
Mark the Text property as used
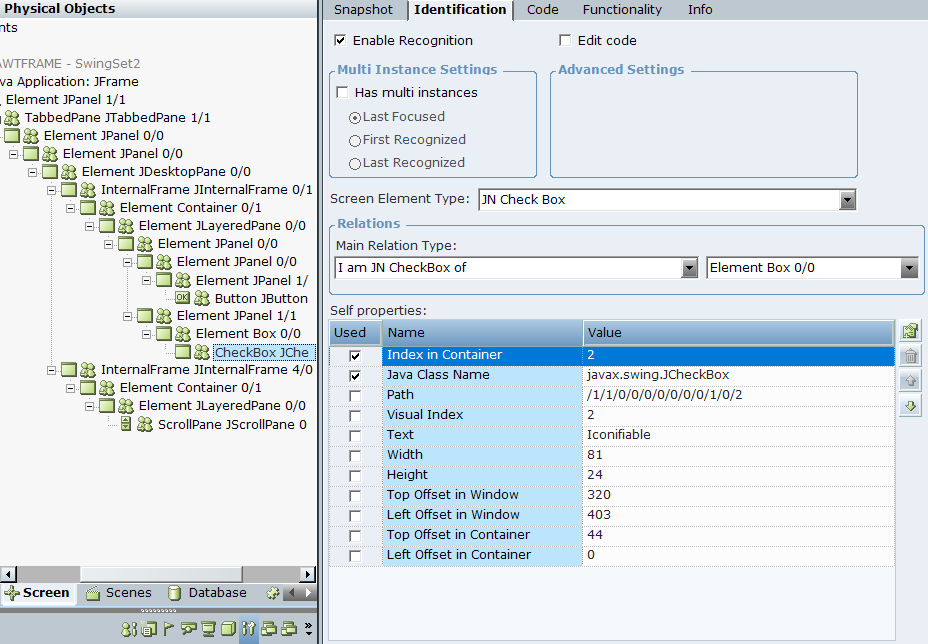[x=355, y=435]
